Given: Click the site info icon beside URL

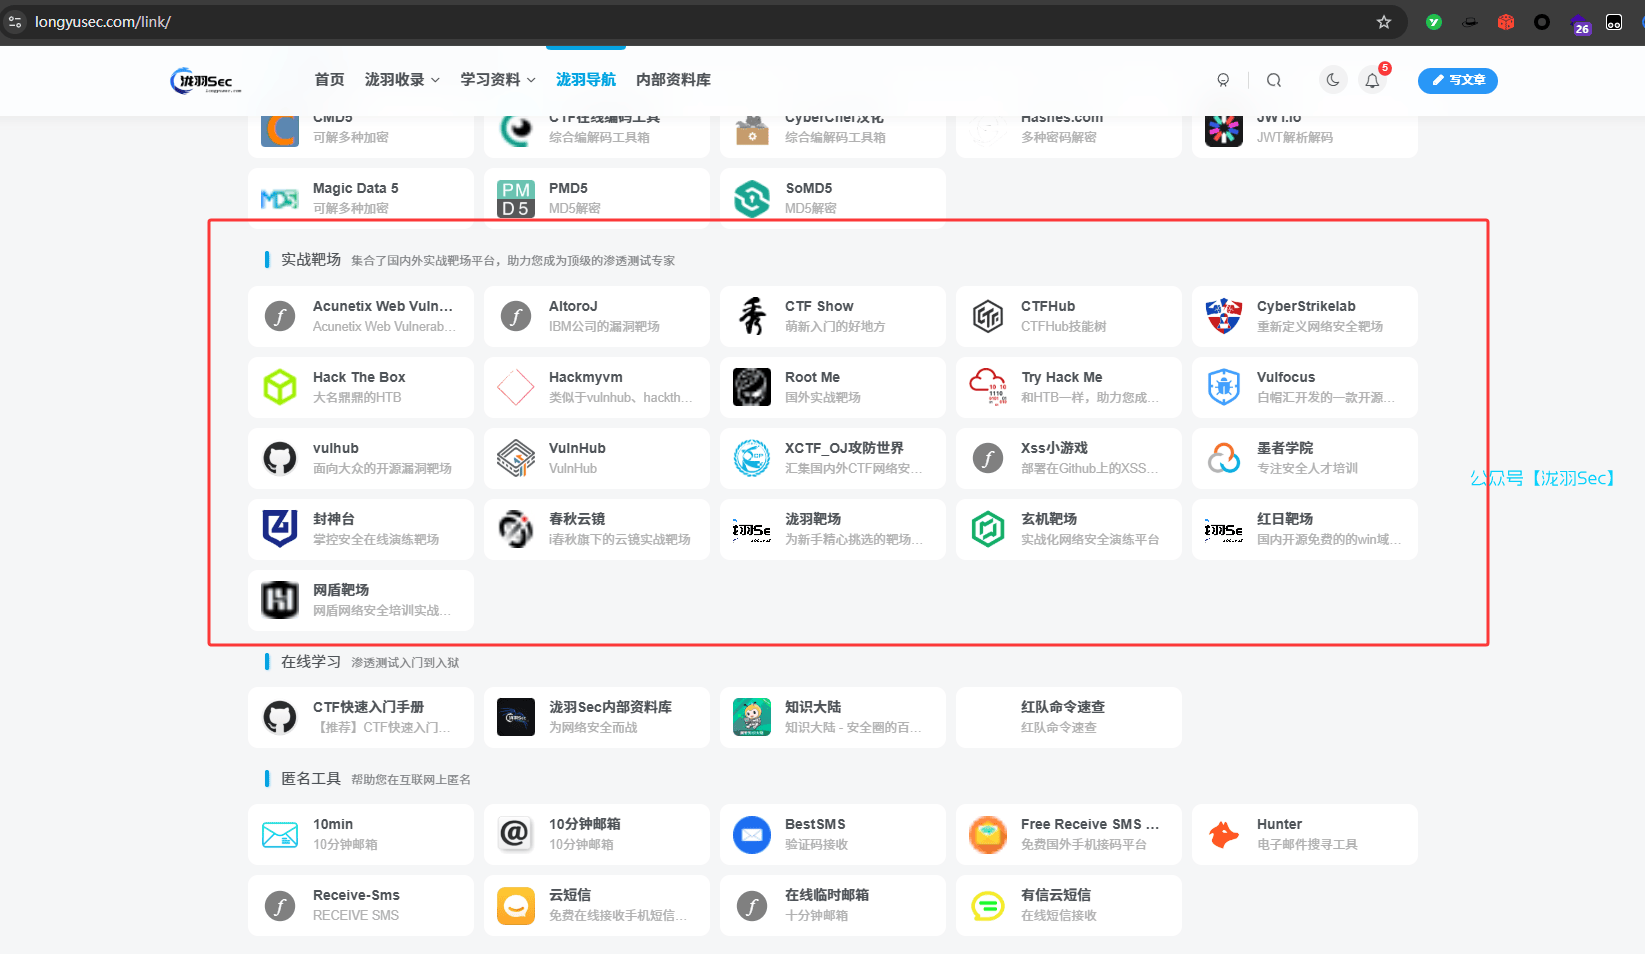Looking at the screenshot, I should (x=15, y=22).
